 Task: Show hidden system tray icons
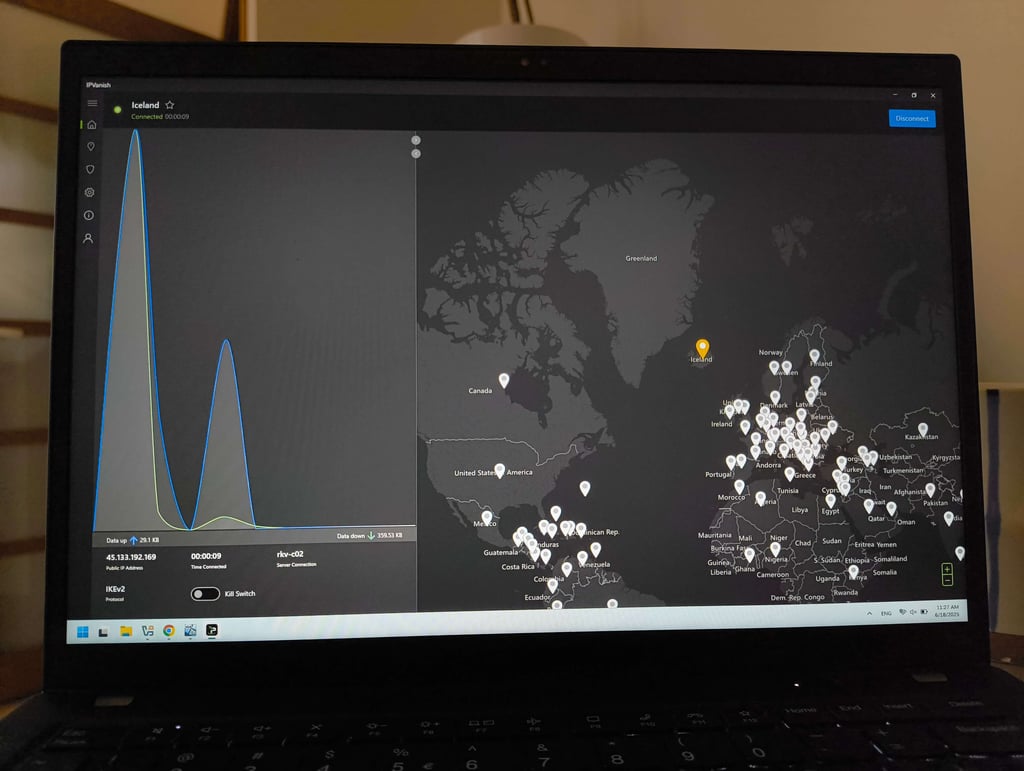869,614
